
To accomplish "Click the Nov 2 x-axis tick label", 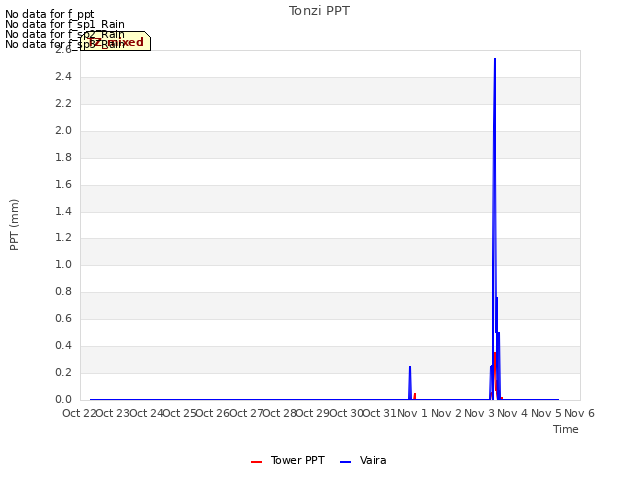I will point(446,413).
